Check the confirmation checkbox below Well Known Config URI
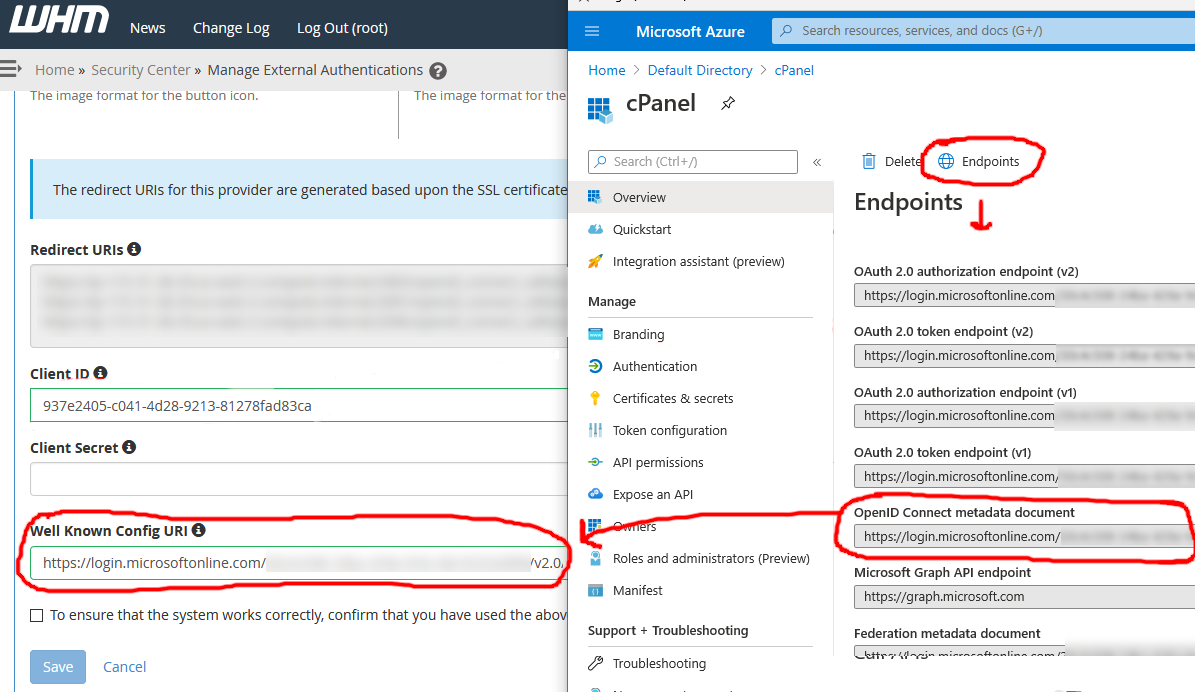1195x692 pixels. coord(36,615)
